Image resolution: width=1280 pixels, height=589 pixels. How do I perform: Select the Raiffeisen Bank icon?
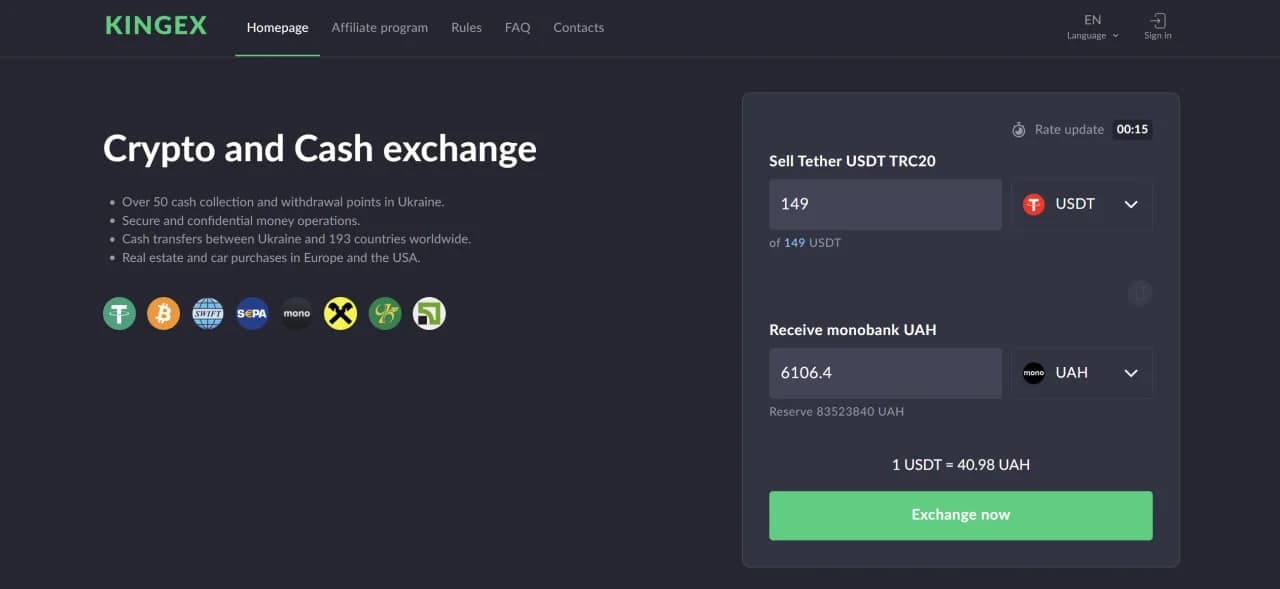(340, 313)
